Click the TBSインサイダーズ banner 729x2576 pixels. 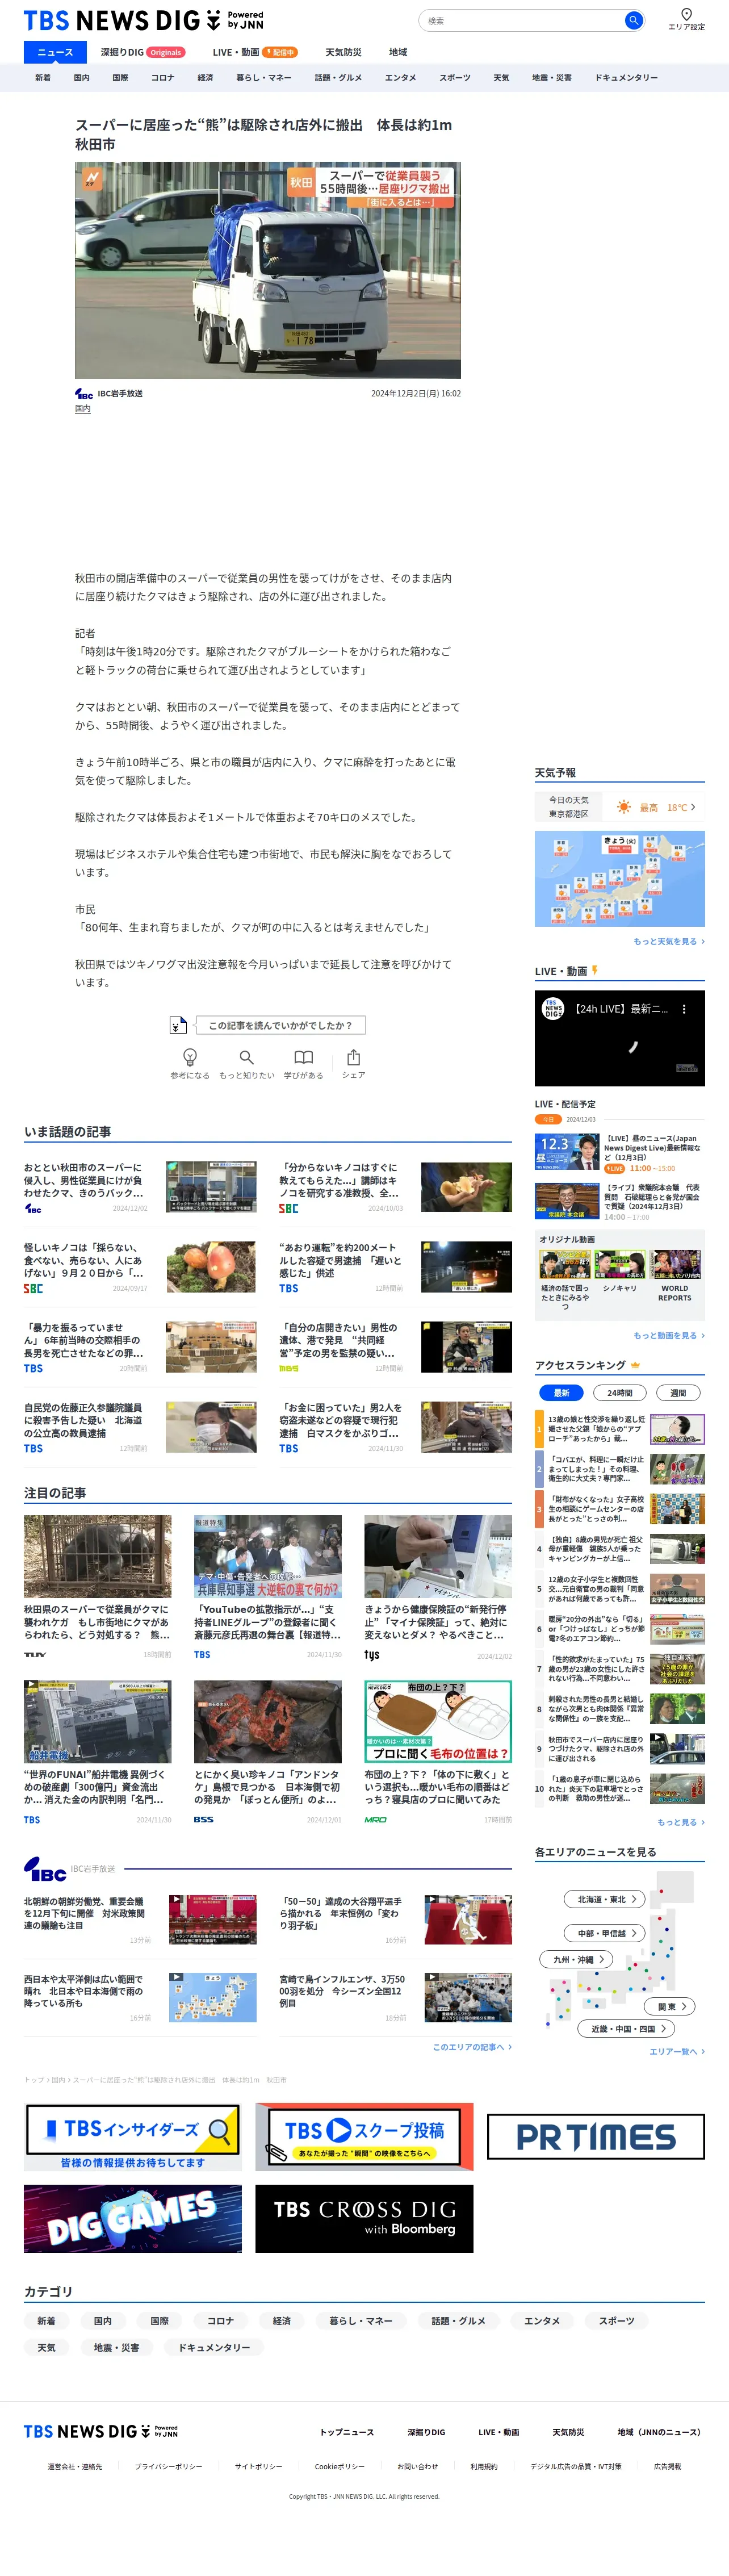click(x=133, y=2137)
